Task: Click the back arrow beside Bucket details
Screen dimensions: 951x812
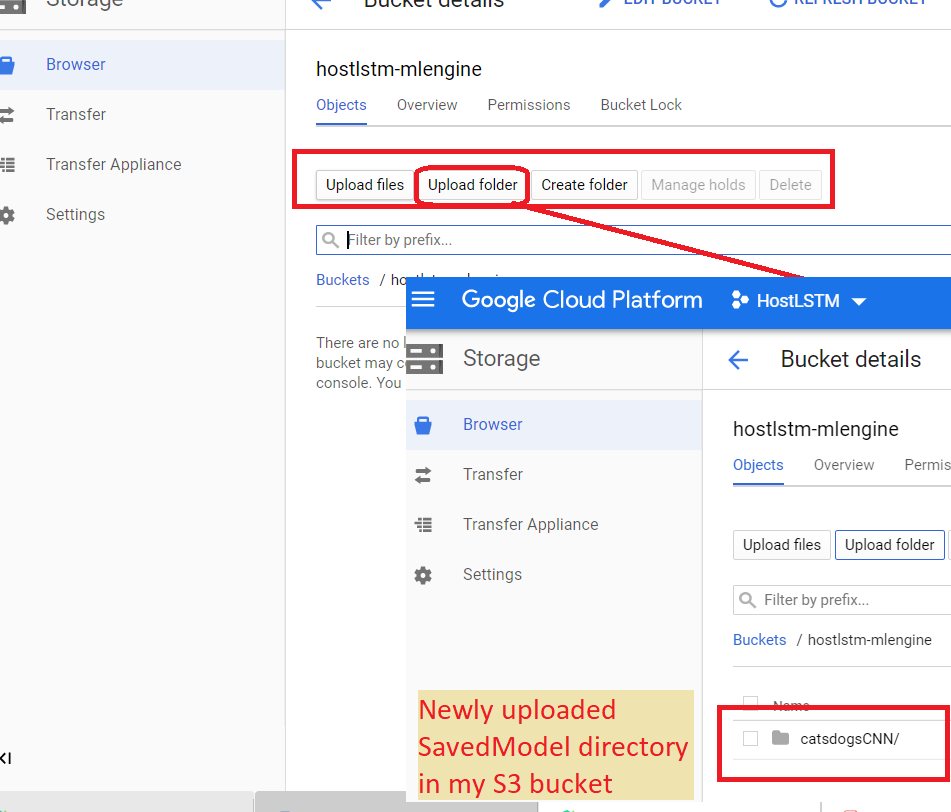Action: (x=738, y=360)
